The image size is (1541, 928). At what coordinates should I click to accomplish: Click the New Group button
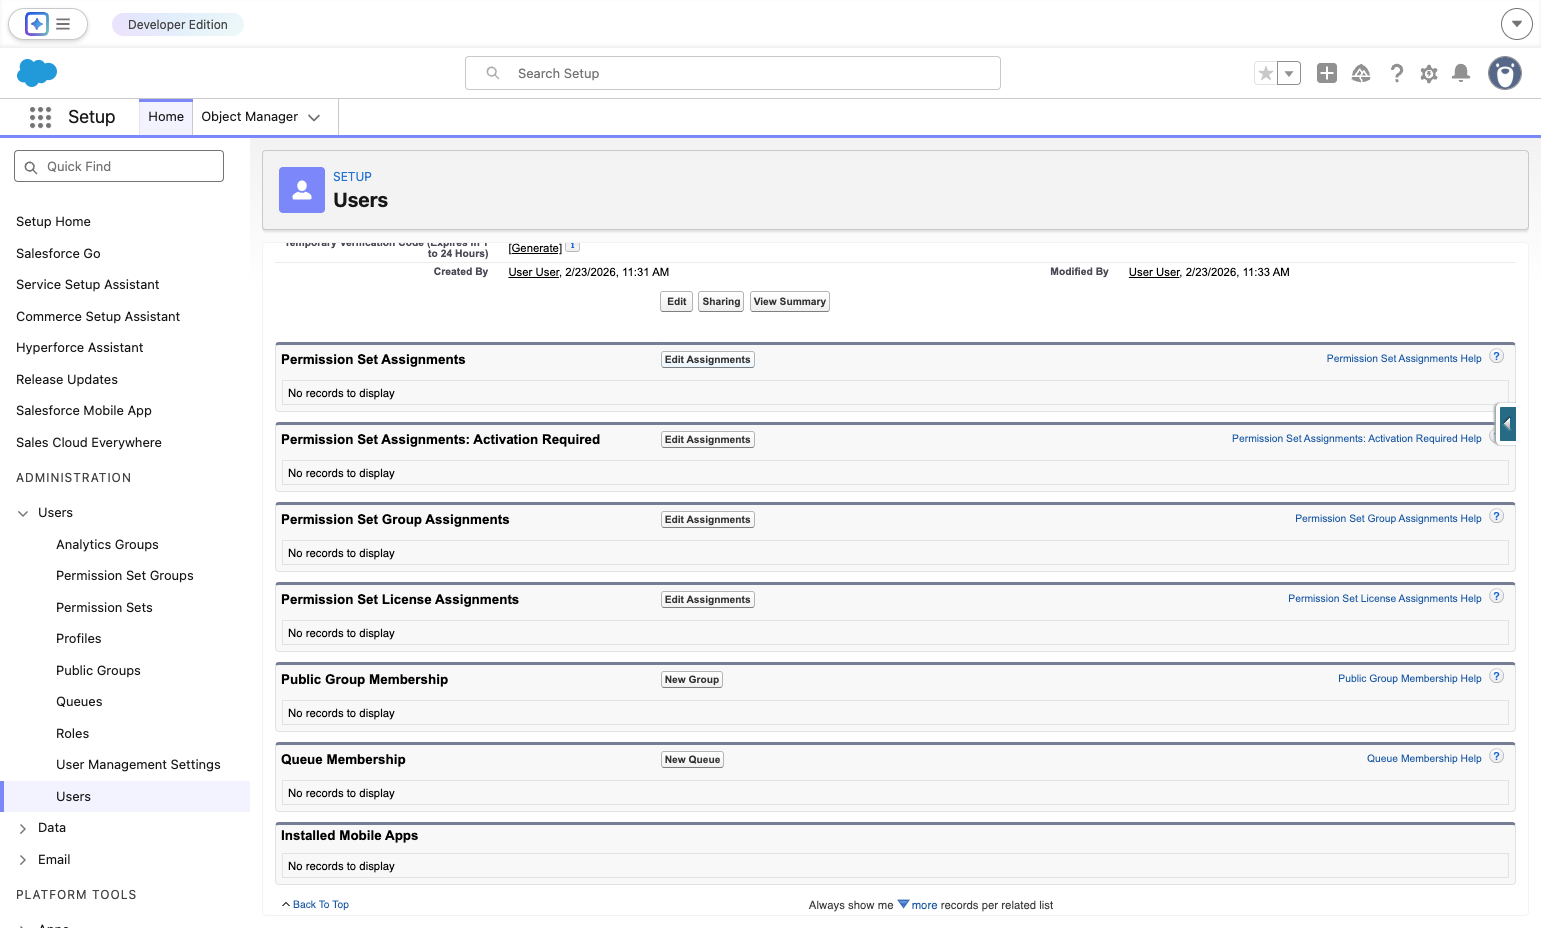pyautogui.click(x=692, y=680)
